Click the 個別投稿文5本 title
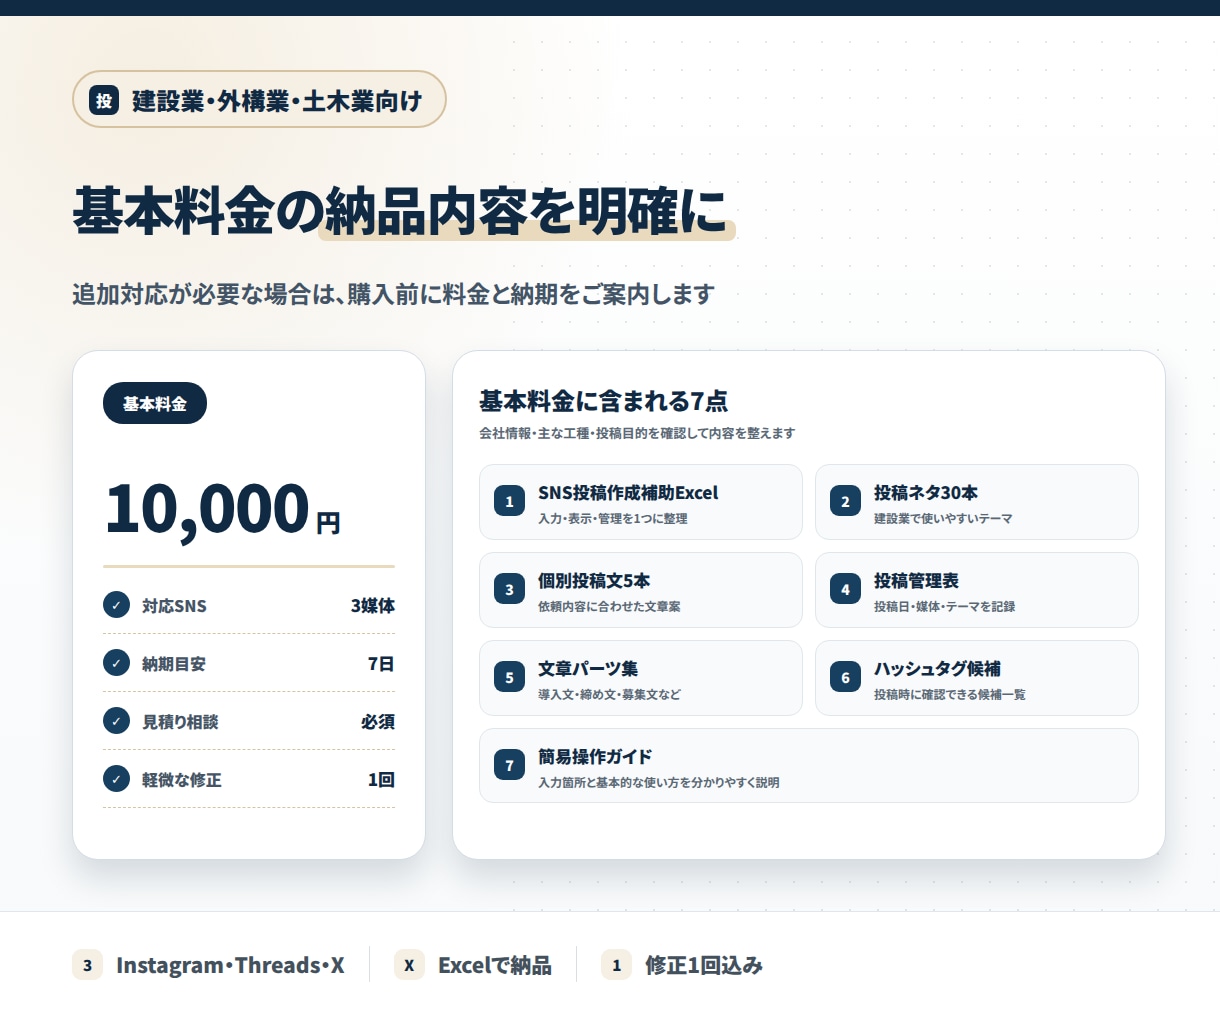1220x1016 pixels. point(594,581)
